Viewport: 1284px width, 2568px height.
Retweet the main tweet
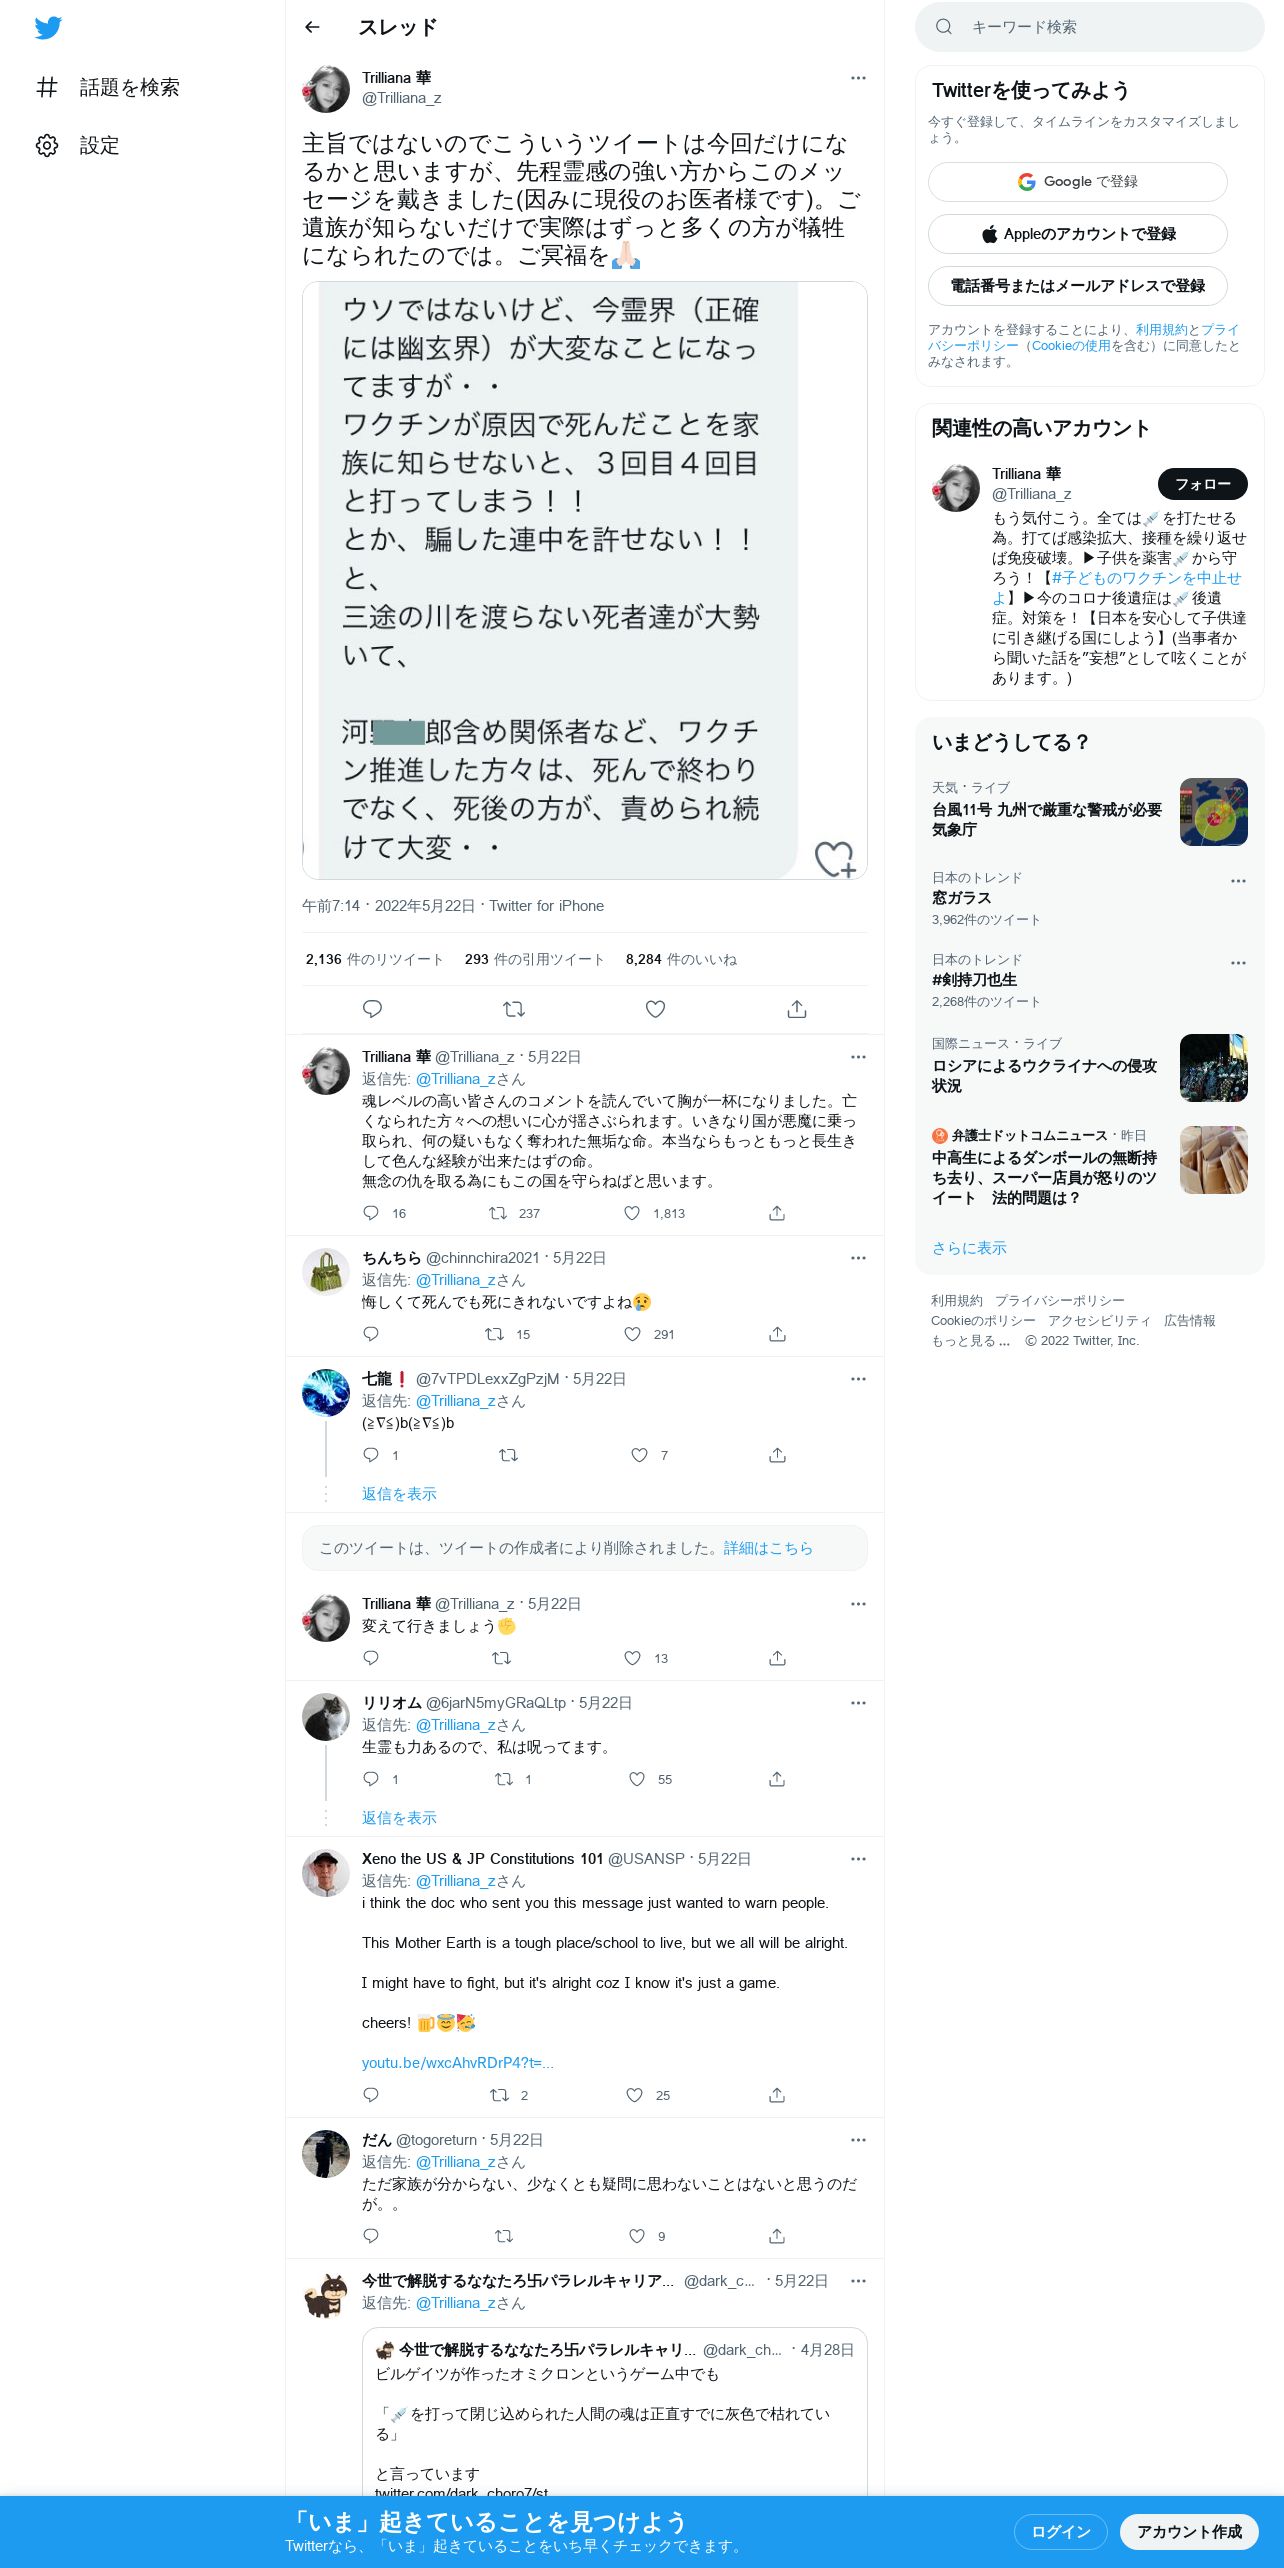514,1009
